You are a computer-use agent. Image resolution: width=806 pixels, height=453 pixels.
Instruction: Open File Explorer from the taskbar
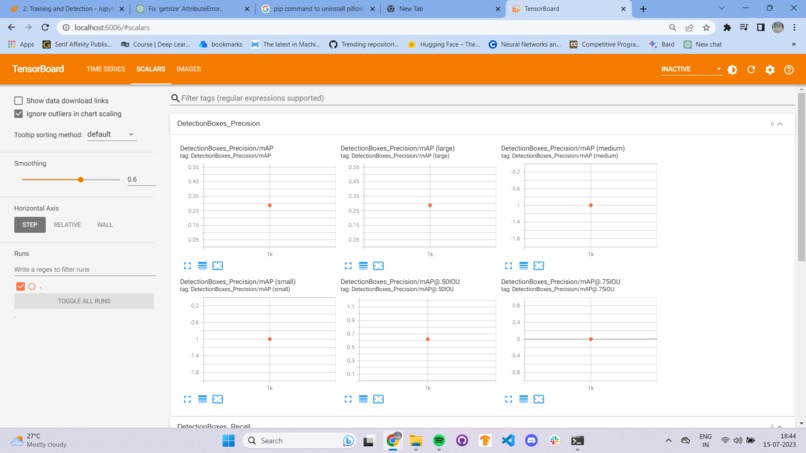[x=415, y=441]
